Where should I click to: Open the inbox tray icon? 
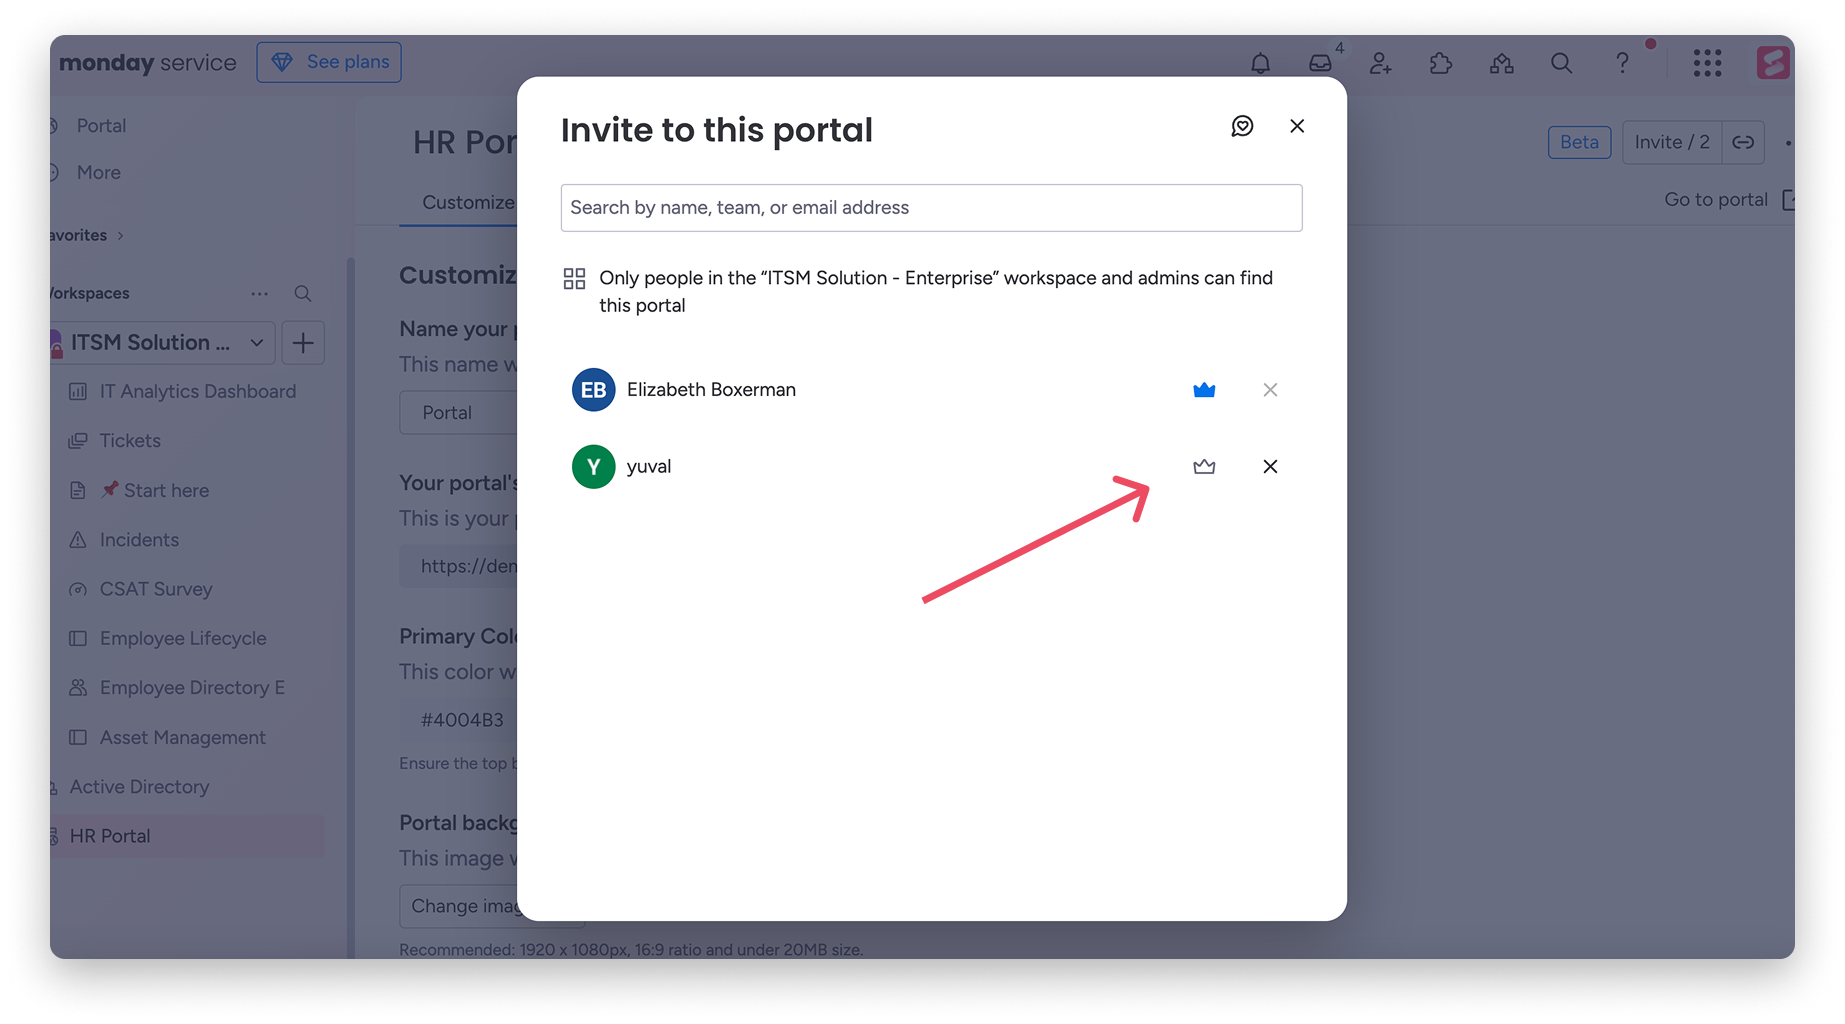[x=1320, y=63]
